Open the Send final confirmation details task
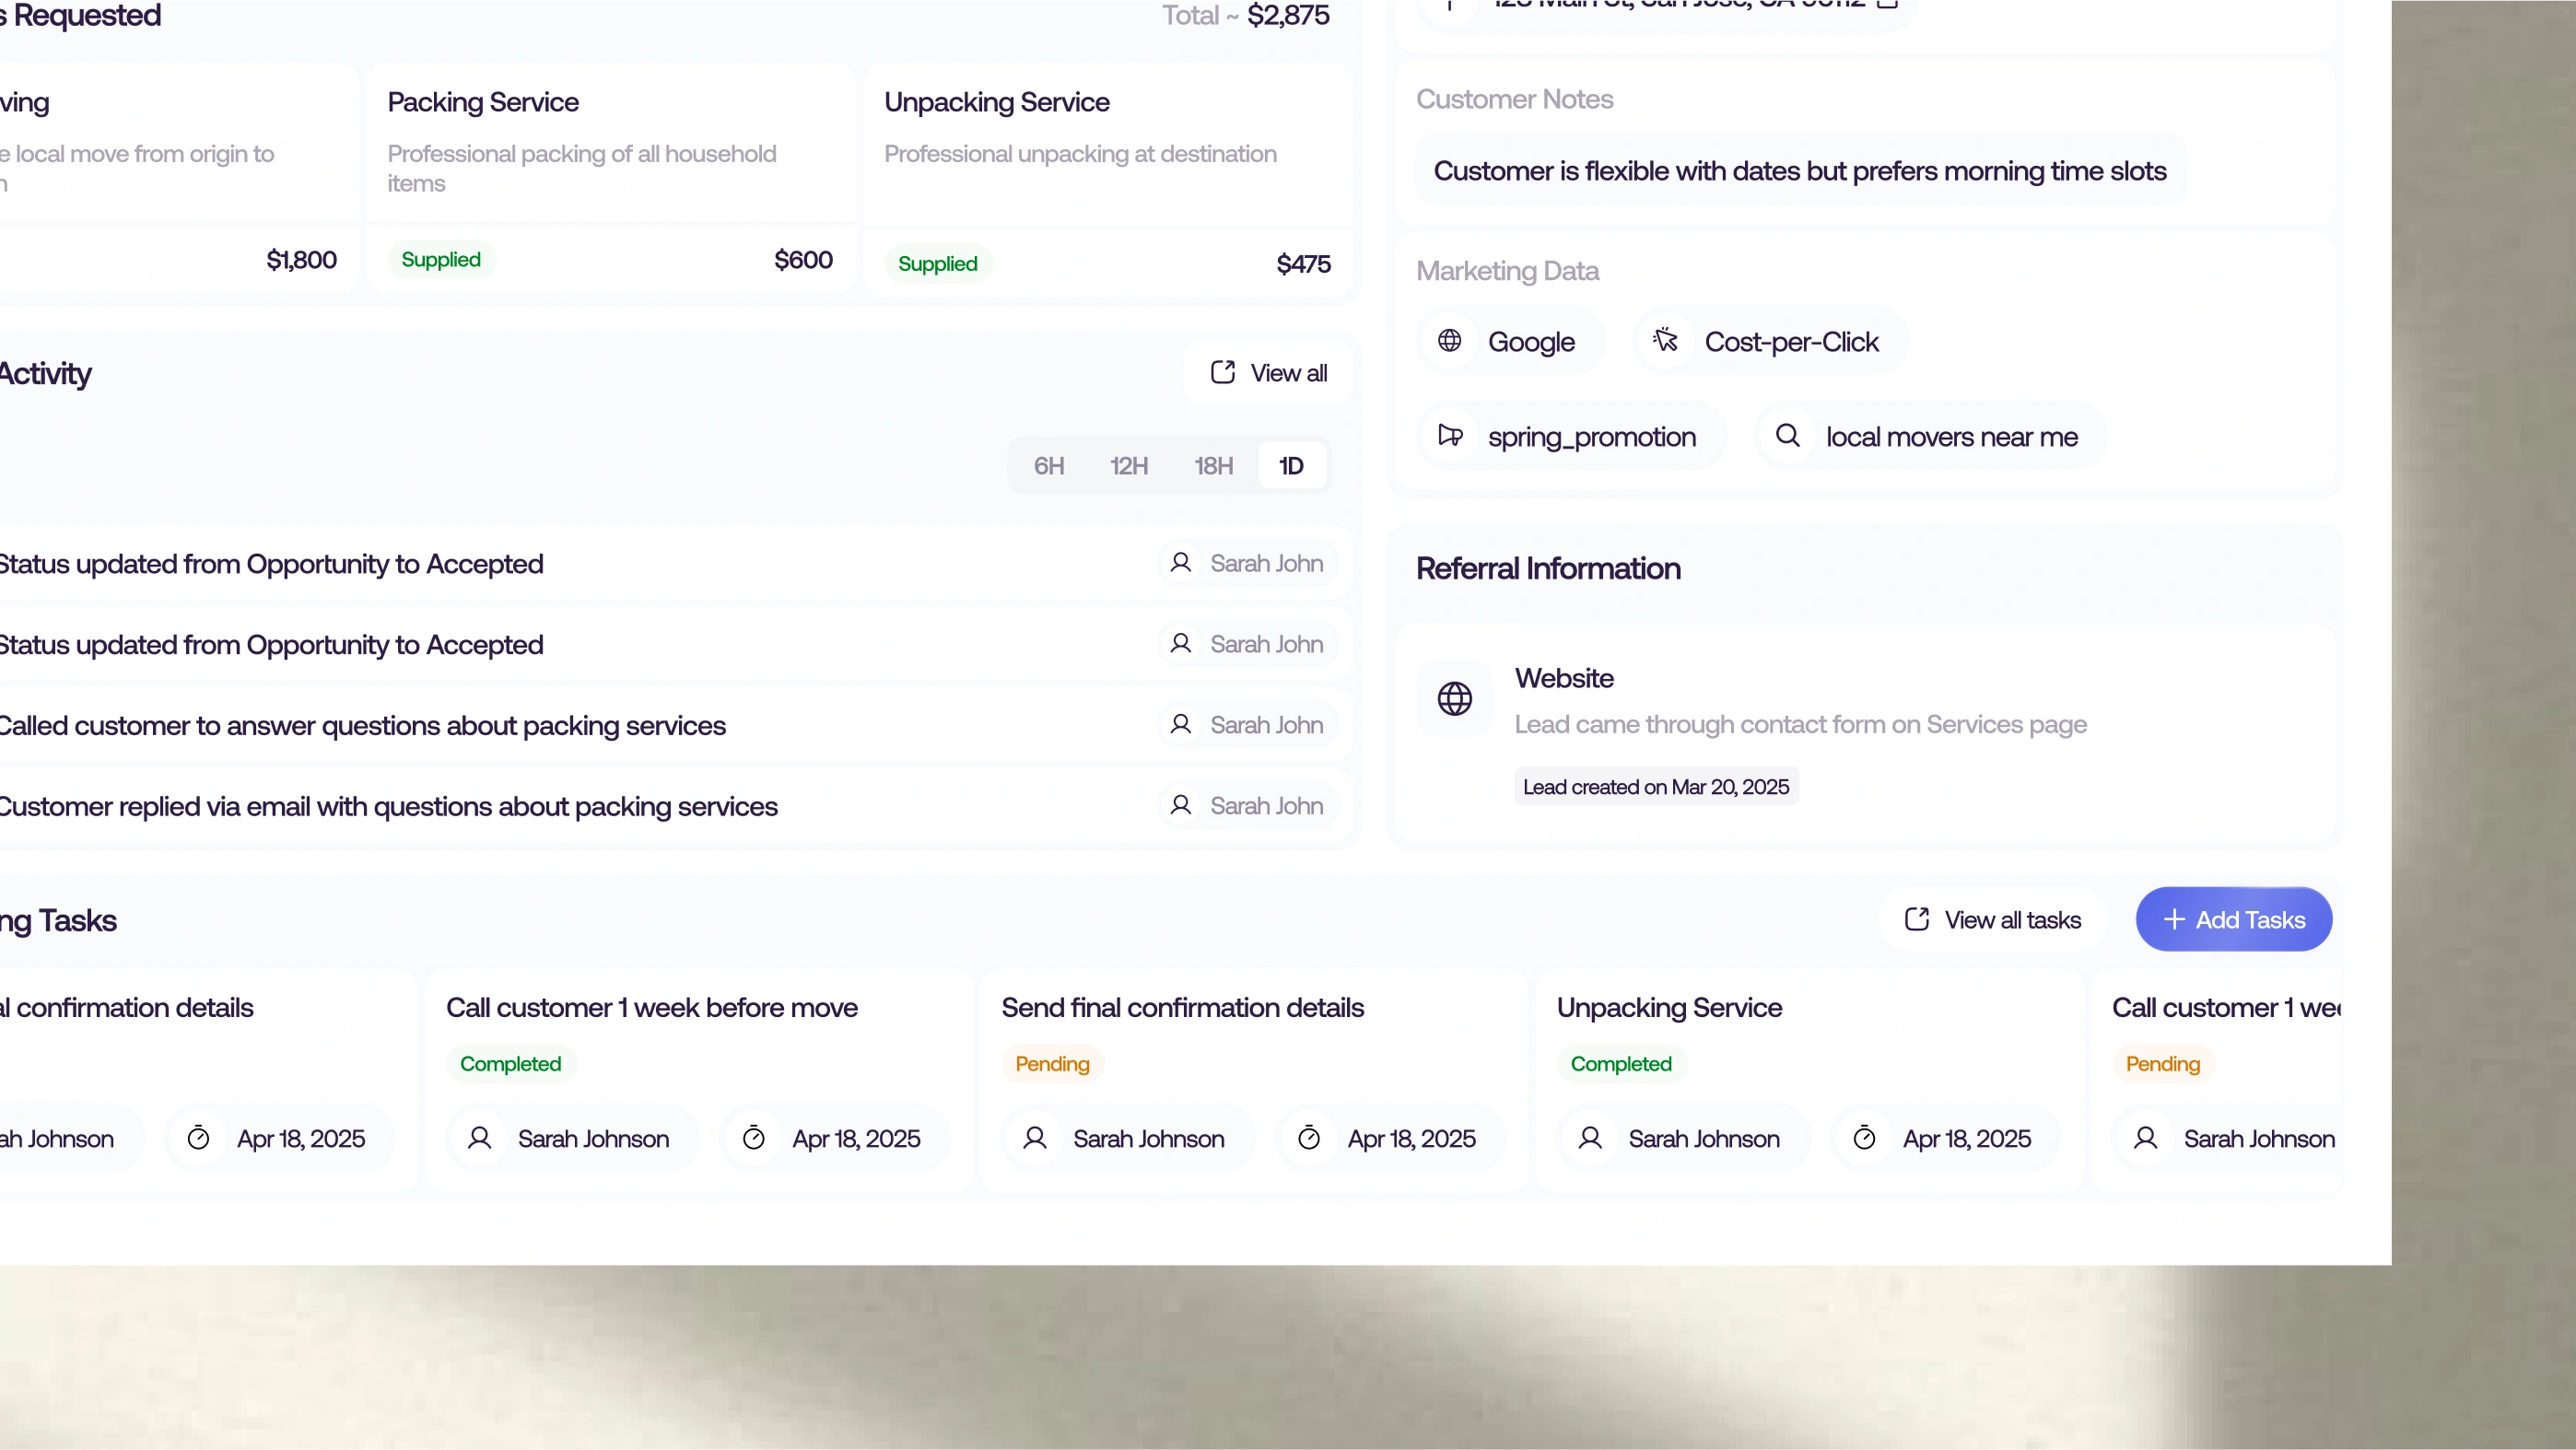The height and width of the screenshot is (1450, 2576). (x=1254, y=1080)
